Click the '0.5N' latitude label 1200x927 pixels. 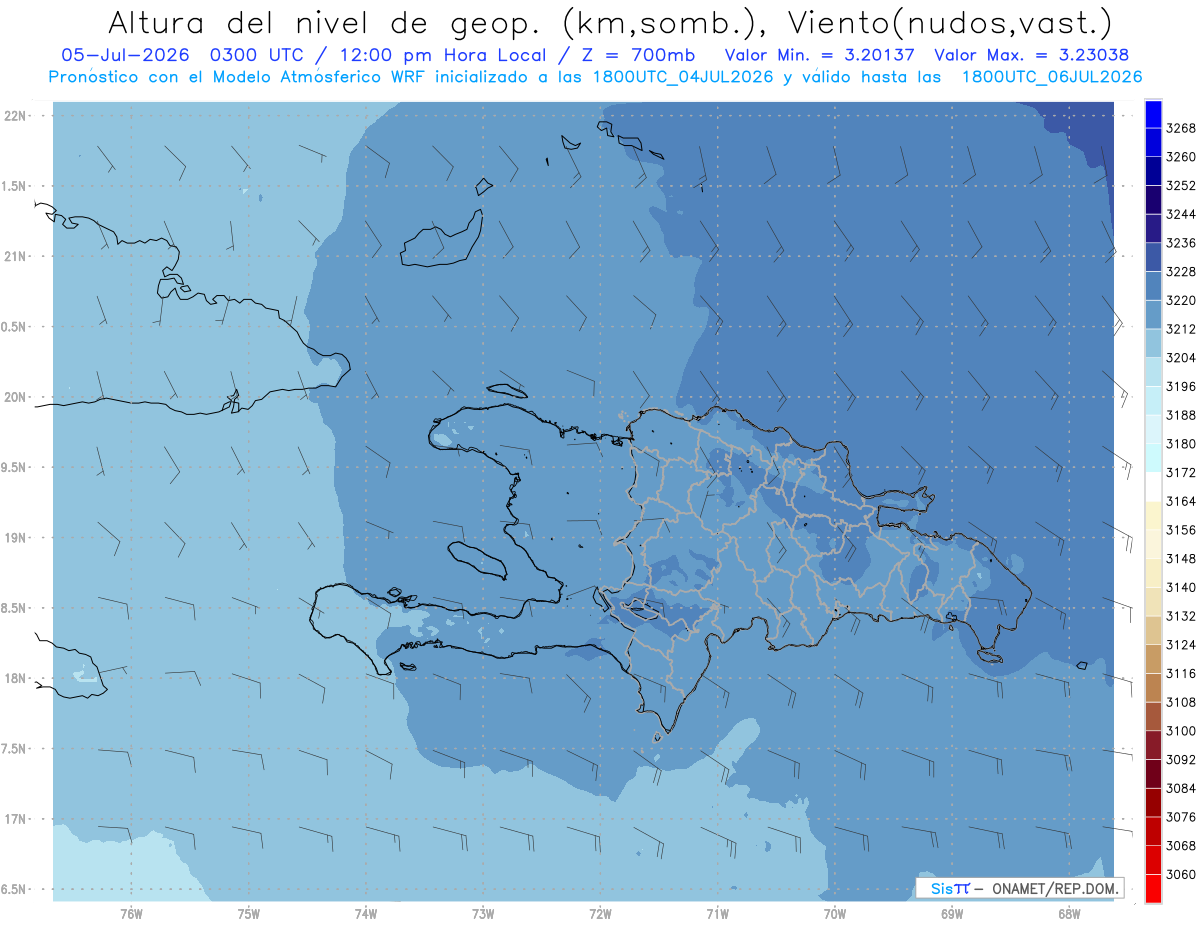[x=15, y=327]
